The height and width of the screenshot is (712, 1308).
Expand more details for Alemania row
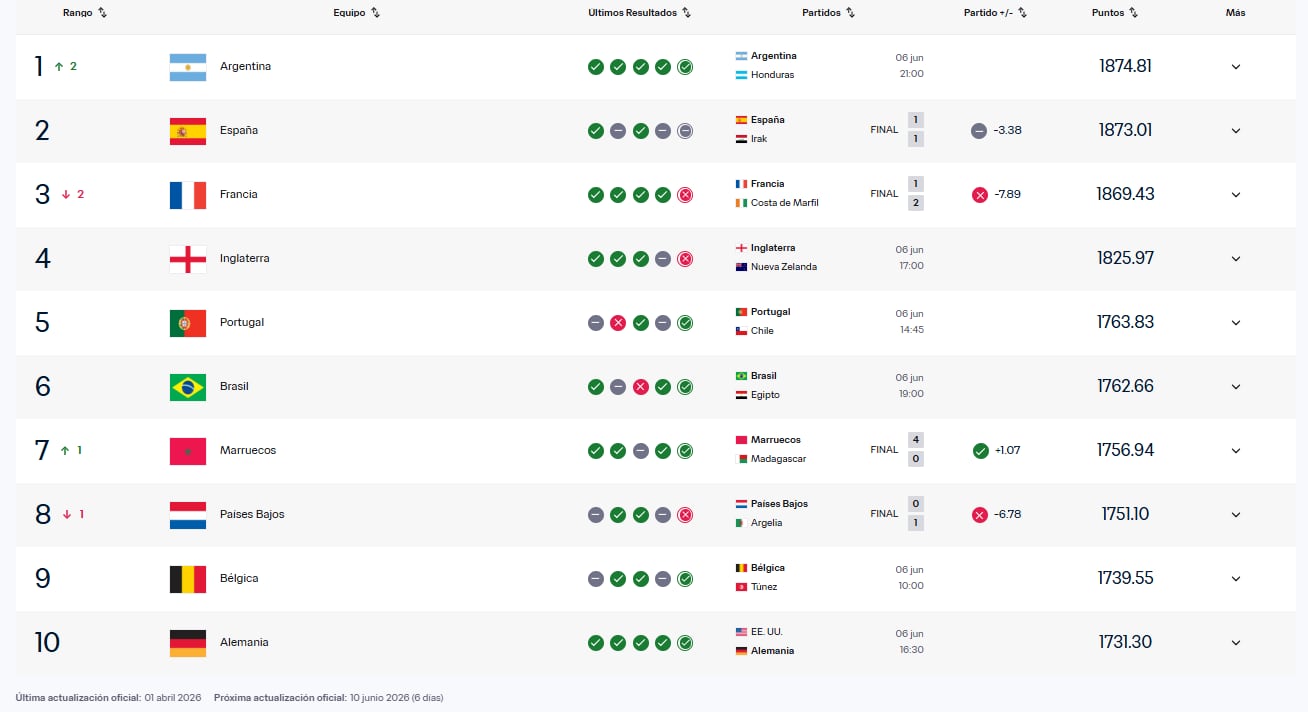point(1236,643)
